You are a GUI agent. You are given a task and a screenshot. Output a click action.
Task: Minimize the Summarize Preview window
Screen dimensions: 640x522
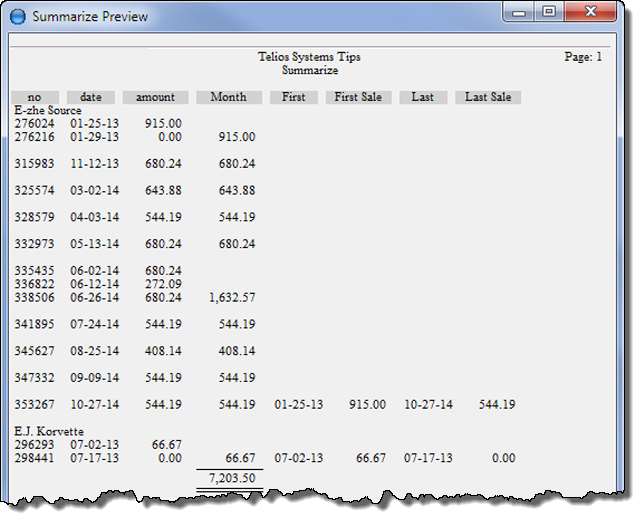tap(520, 12)
